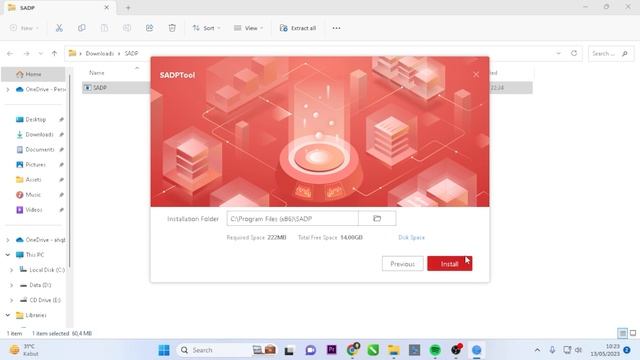Open the See more ellipsis menu
The image size is (640, 360).
(336, 28)
